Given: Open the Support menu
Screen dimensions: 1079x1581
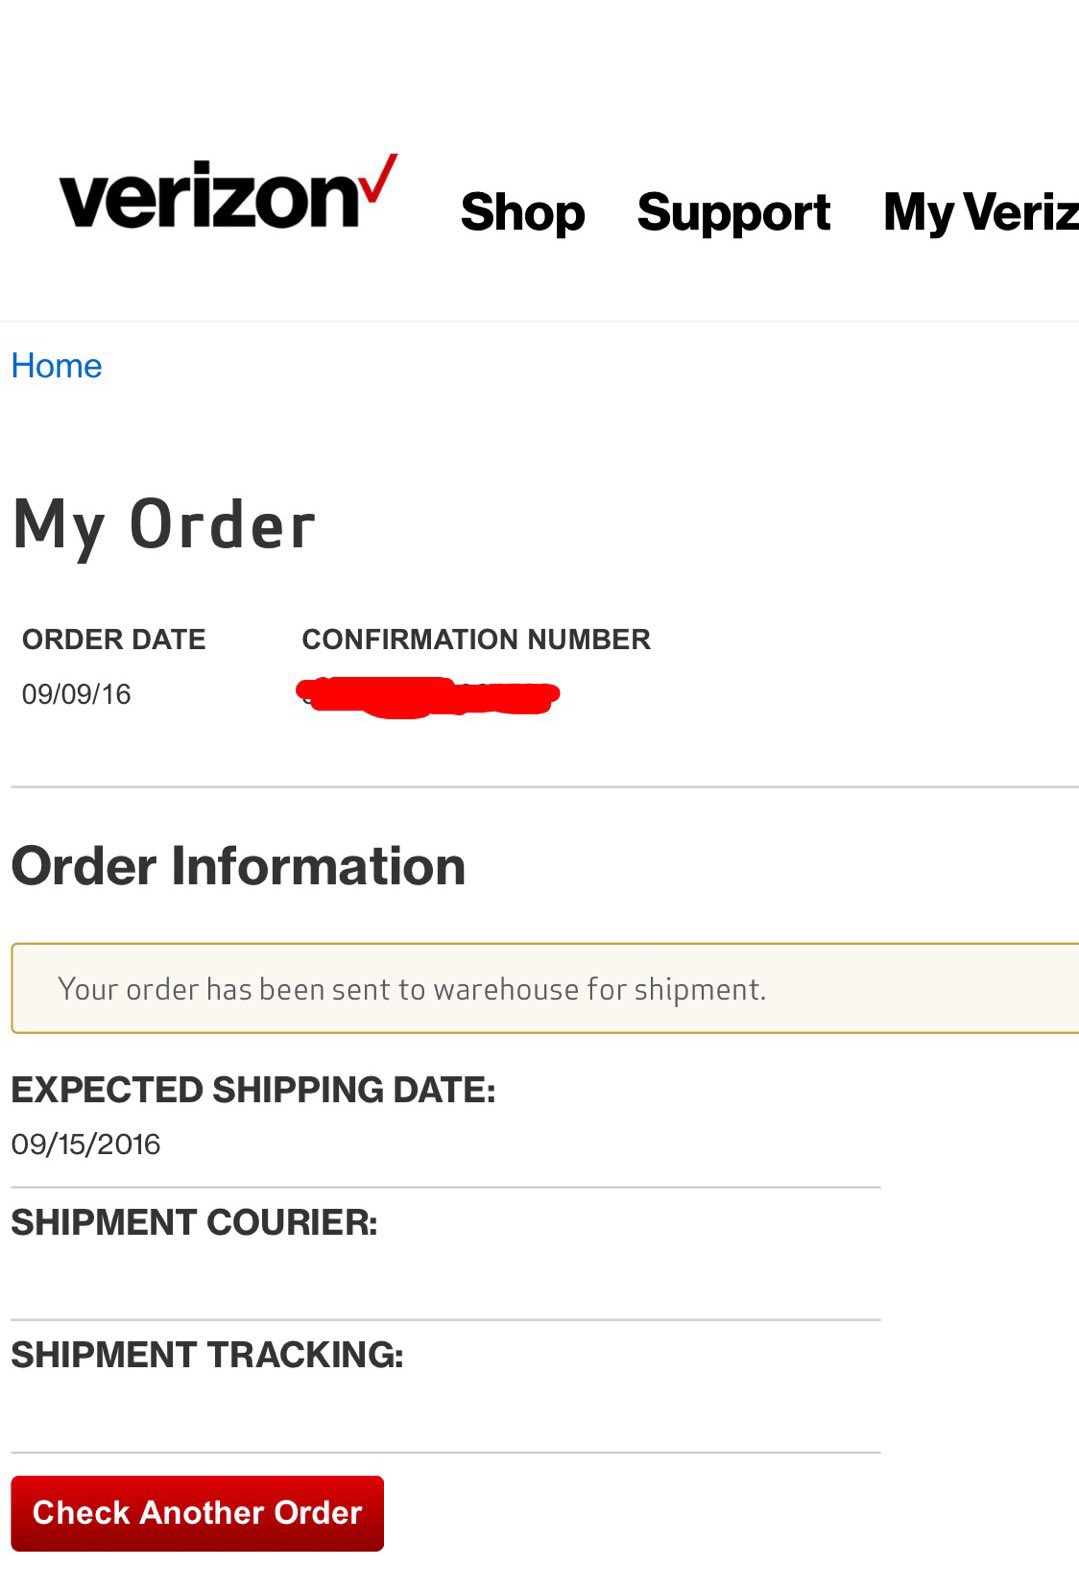Looking at the screenshot, I should click(x=734, y=213).
